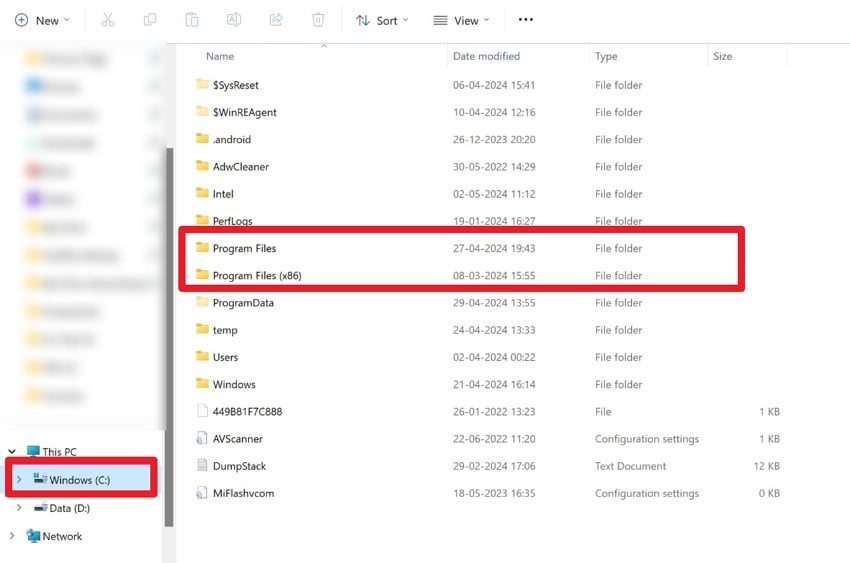This screenshot has height=563, width=850.
Task: Select the AdwCleaner folder icon
Action: click(x=202, y=165)
